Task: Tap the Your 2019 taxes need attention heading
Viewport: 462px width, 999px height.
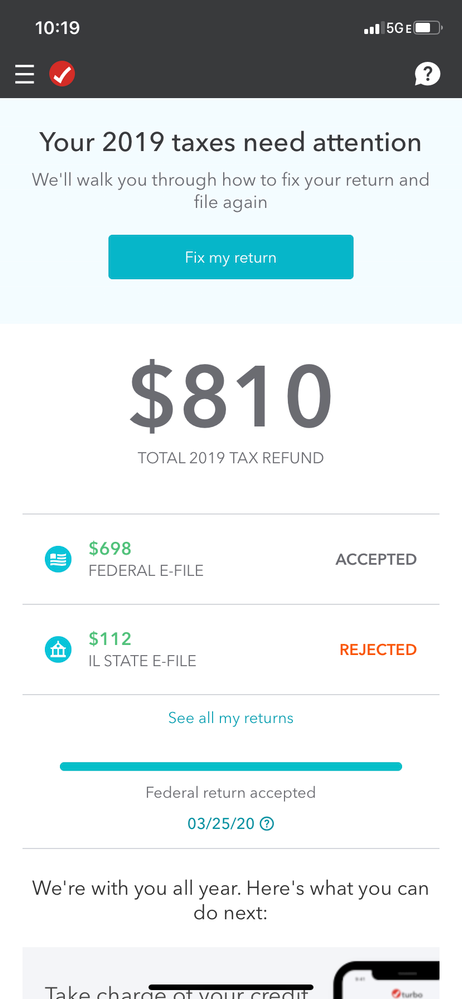Action: point(231,141)
